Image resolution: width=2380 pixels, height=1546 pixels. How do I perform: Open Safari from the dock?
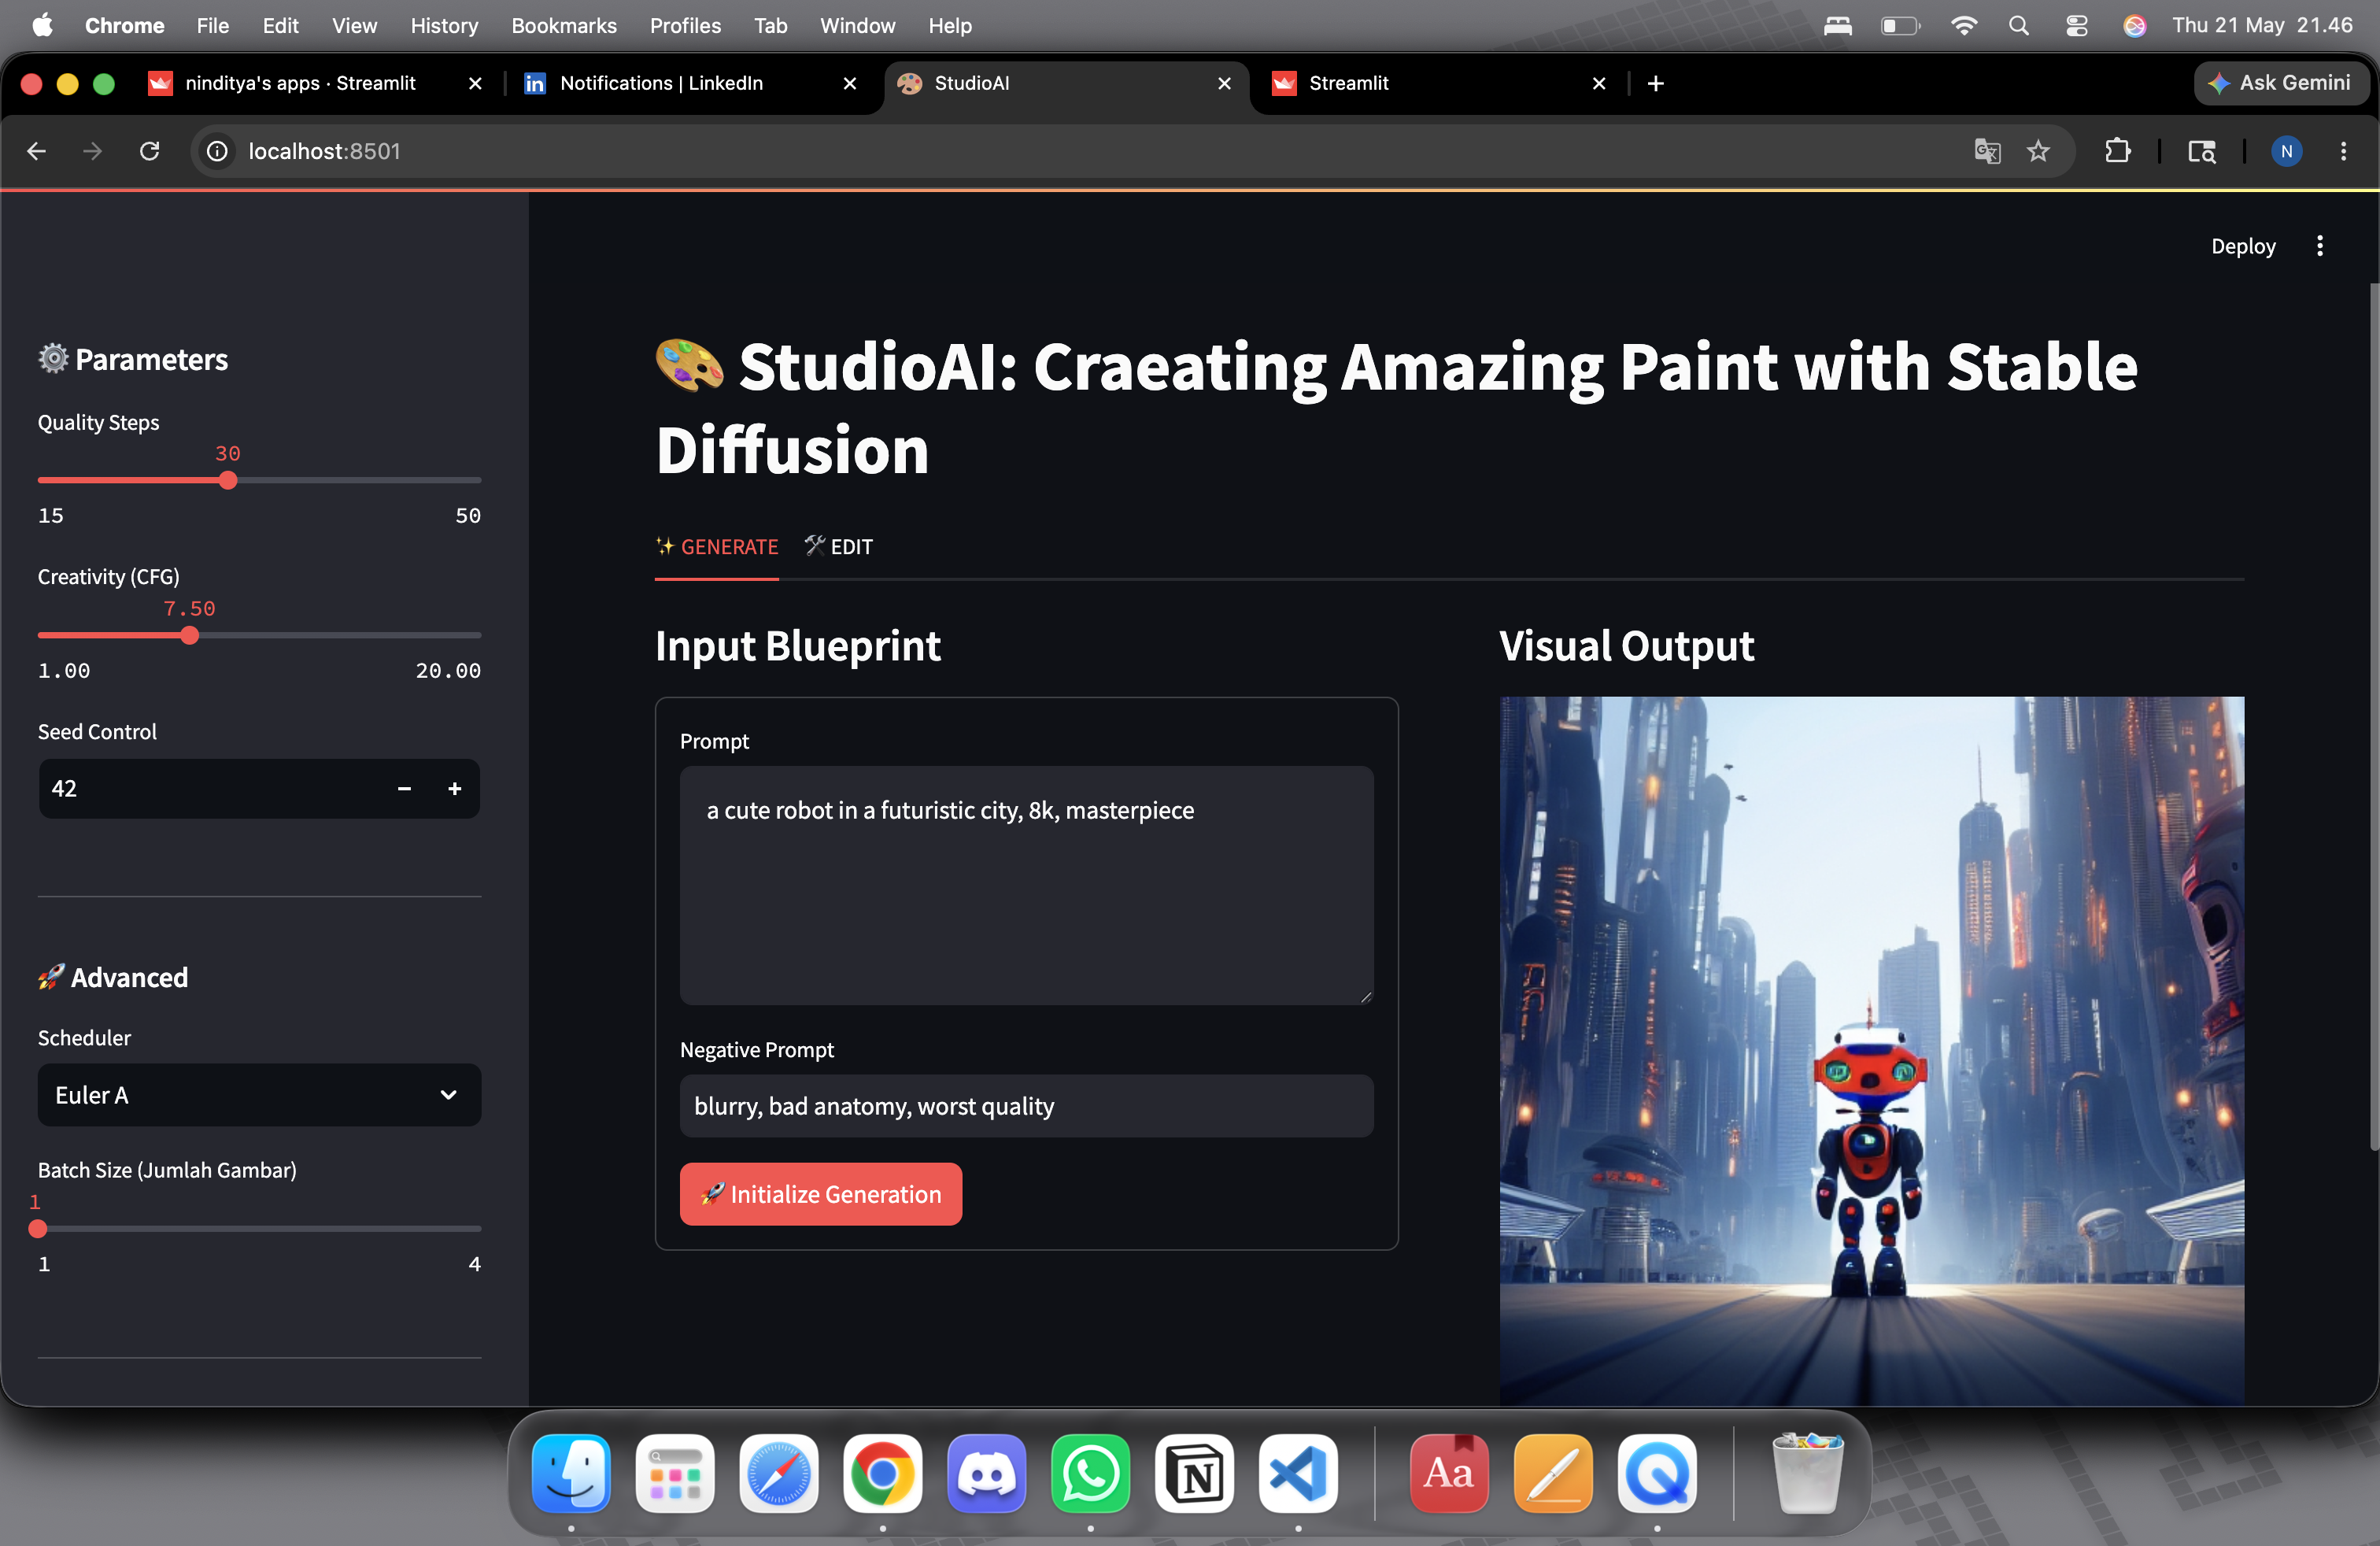click(x=779, y=1474)
